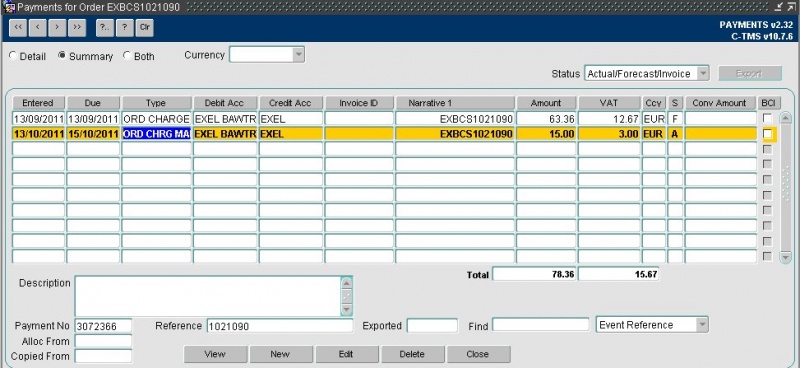The width and height of the screenshot is (800, 368).
Task: Click the View button
Action: tap(215, 354)
